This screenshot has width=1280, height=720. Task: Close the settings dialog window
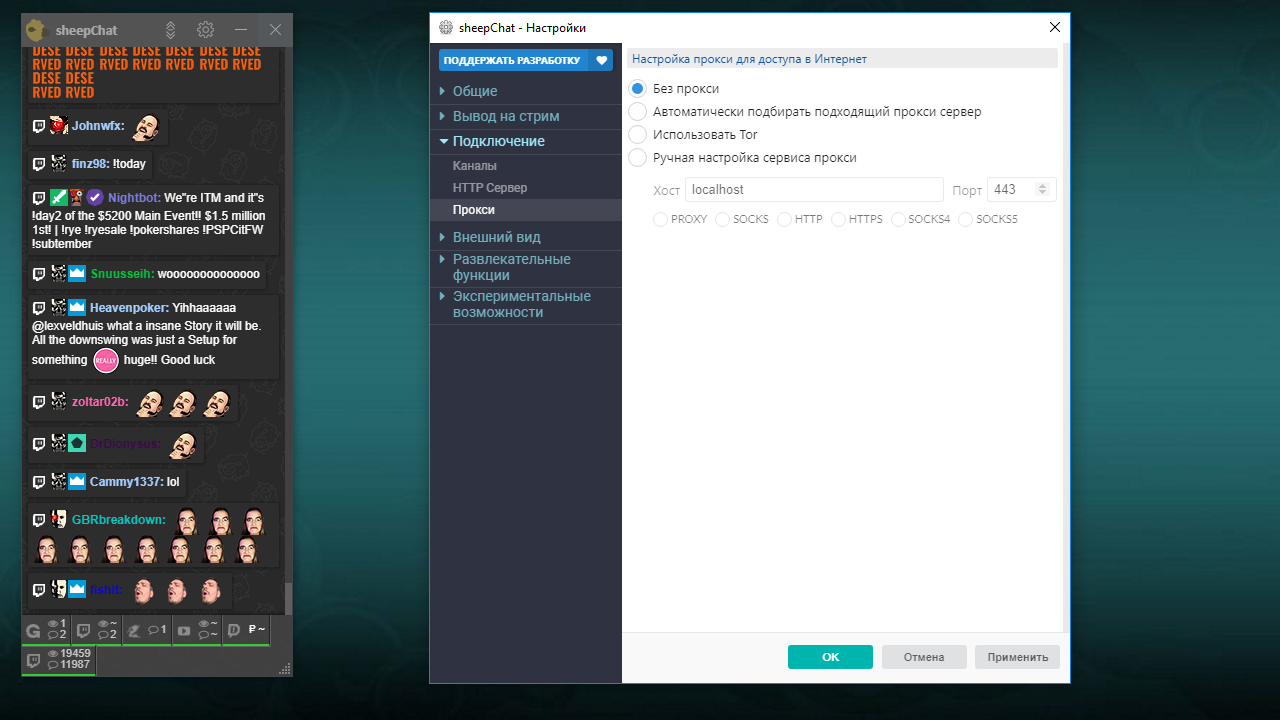1054,27
